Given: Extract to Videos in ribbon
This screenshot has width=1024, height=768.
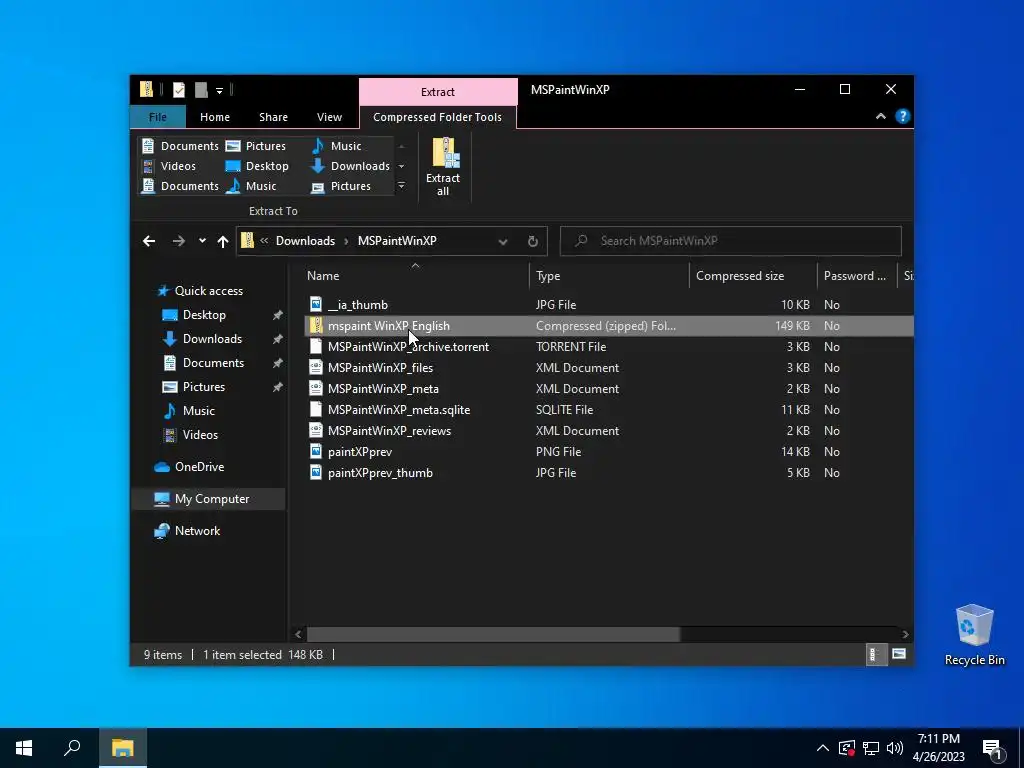Looking at the screenshot, I should click(x=170, y=166).
